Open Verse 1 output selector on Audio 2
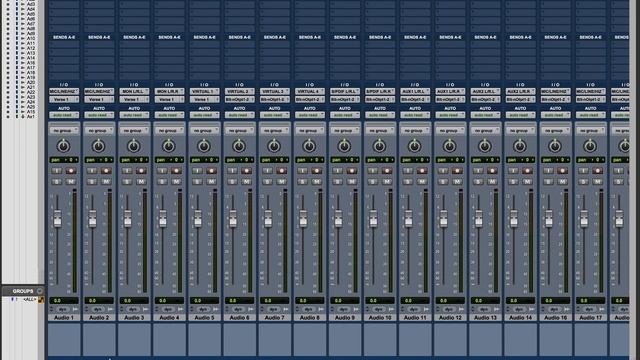This screenshot has height=360, width=640. (99, 100)
